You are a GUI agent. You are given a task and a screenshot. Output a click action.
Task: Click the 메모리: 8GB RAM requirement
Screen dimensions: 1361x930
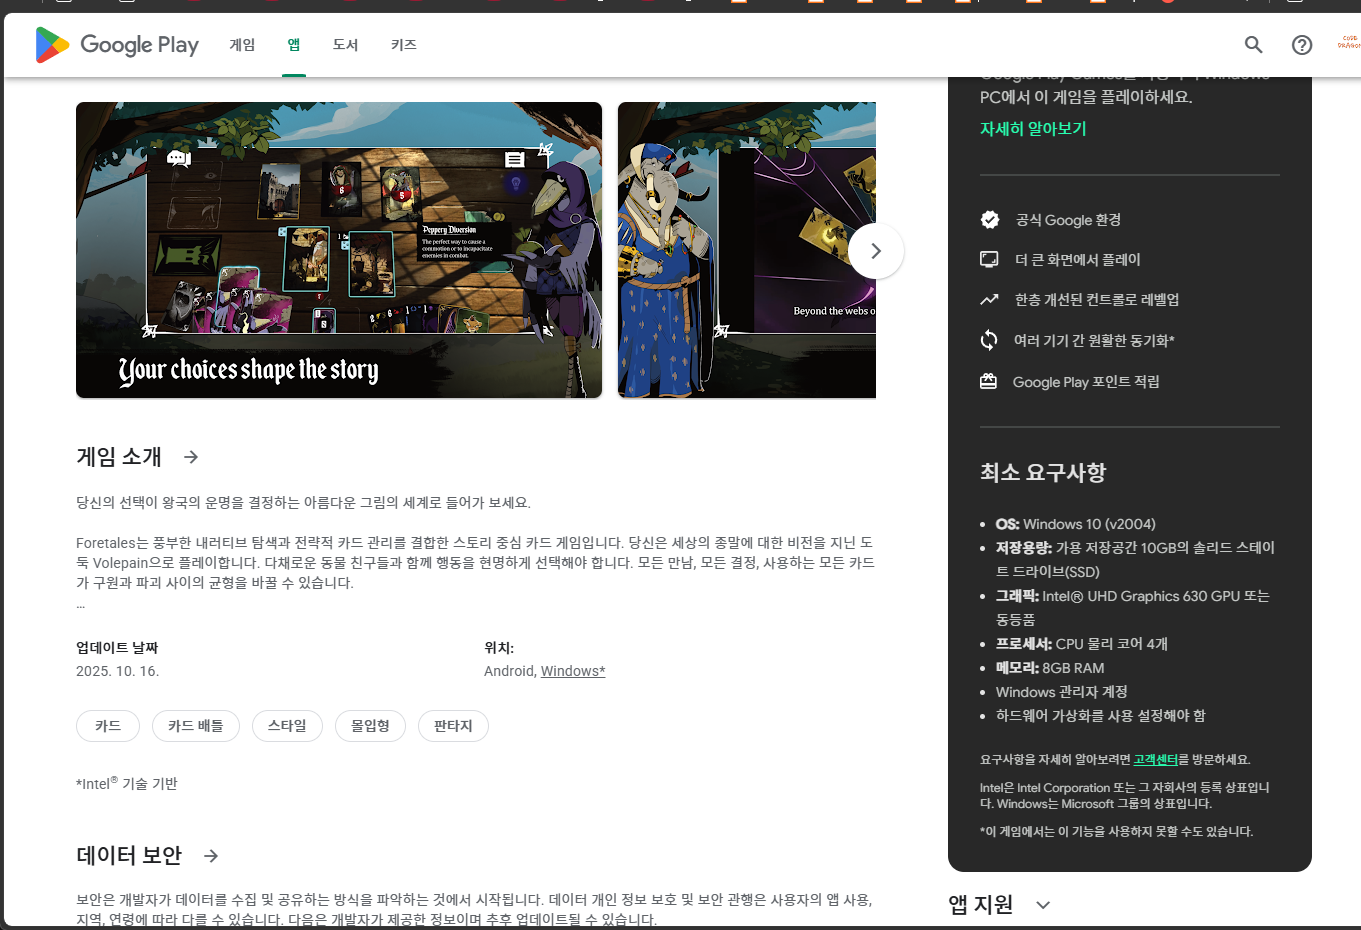pos(1050,668)
